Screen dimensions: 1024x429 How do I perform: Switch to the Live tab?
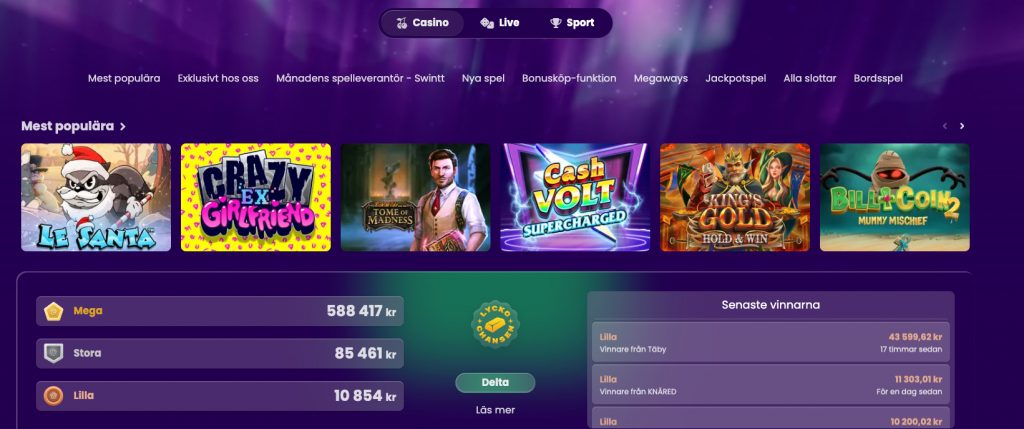pyautogui.click(x=500, y=23)
